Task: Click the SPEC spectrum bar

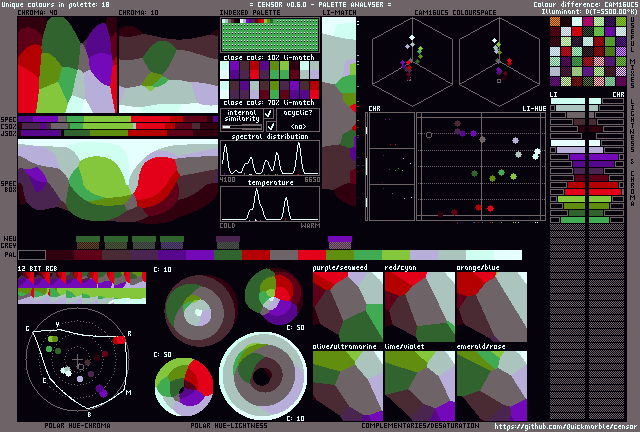Action: pyautogui.click(x=118, y=119)
